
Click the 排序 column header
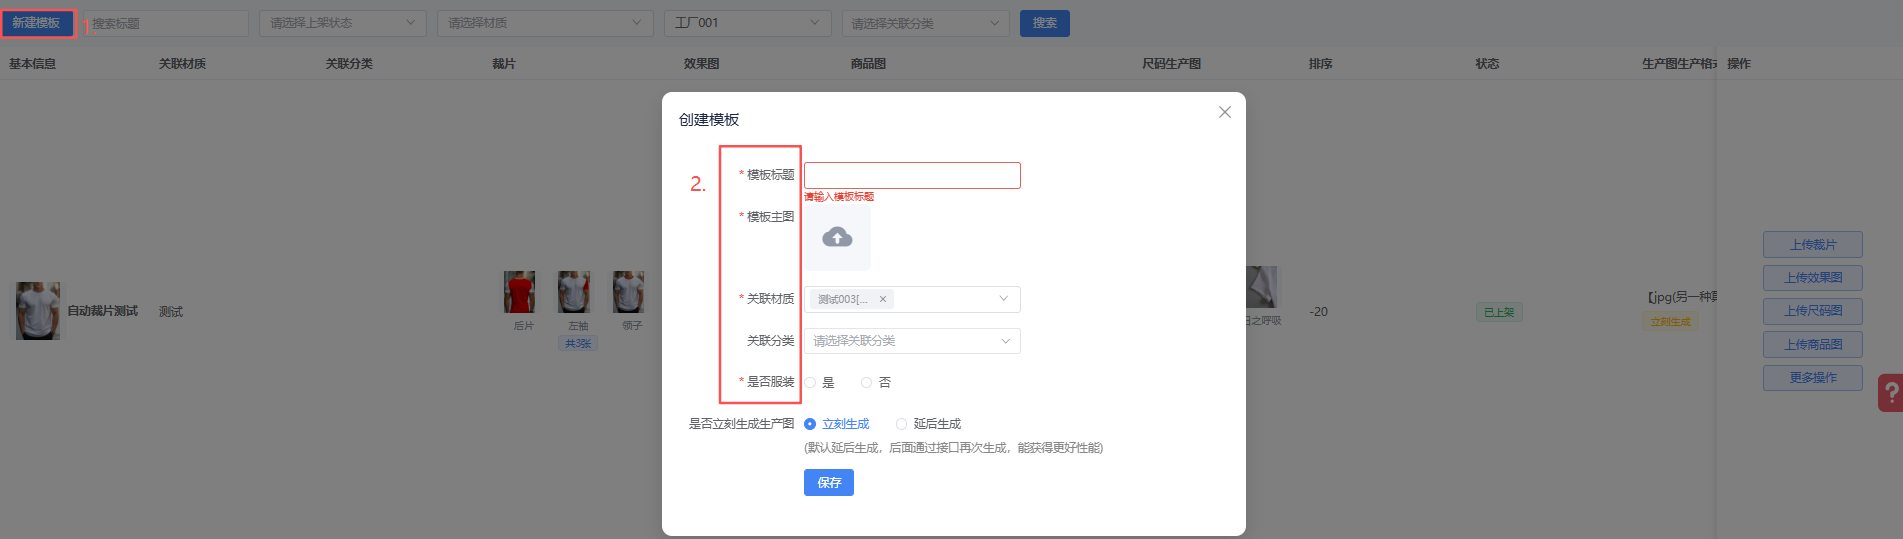click(1321, 64)
